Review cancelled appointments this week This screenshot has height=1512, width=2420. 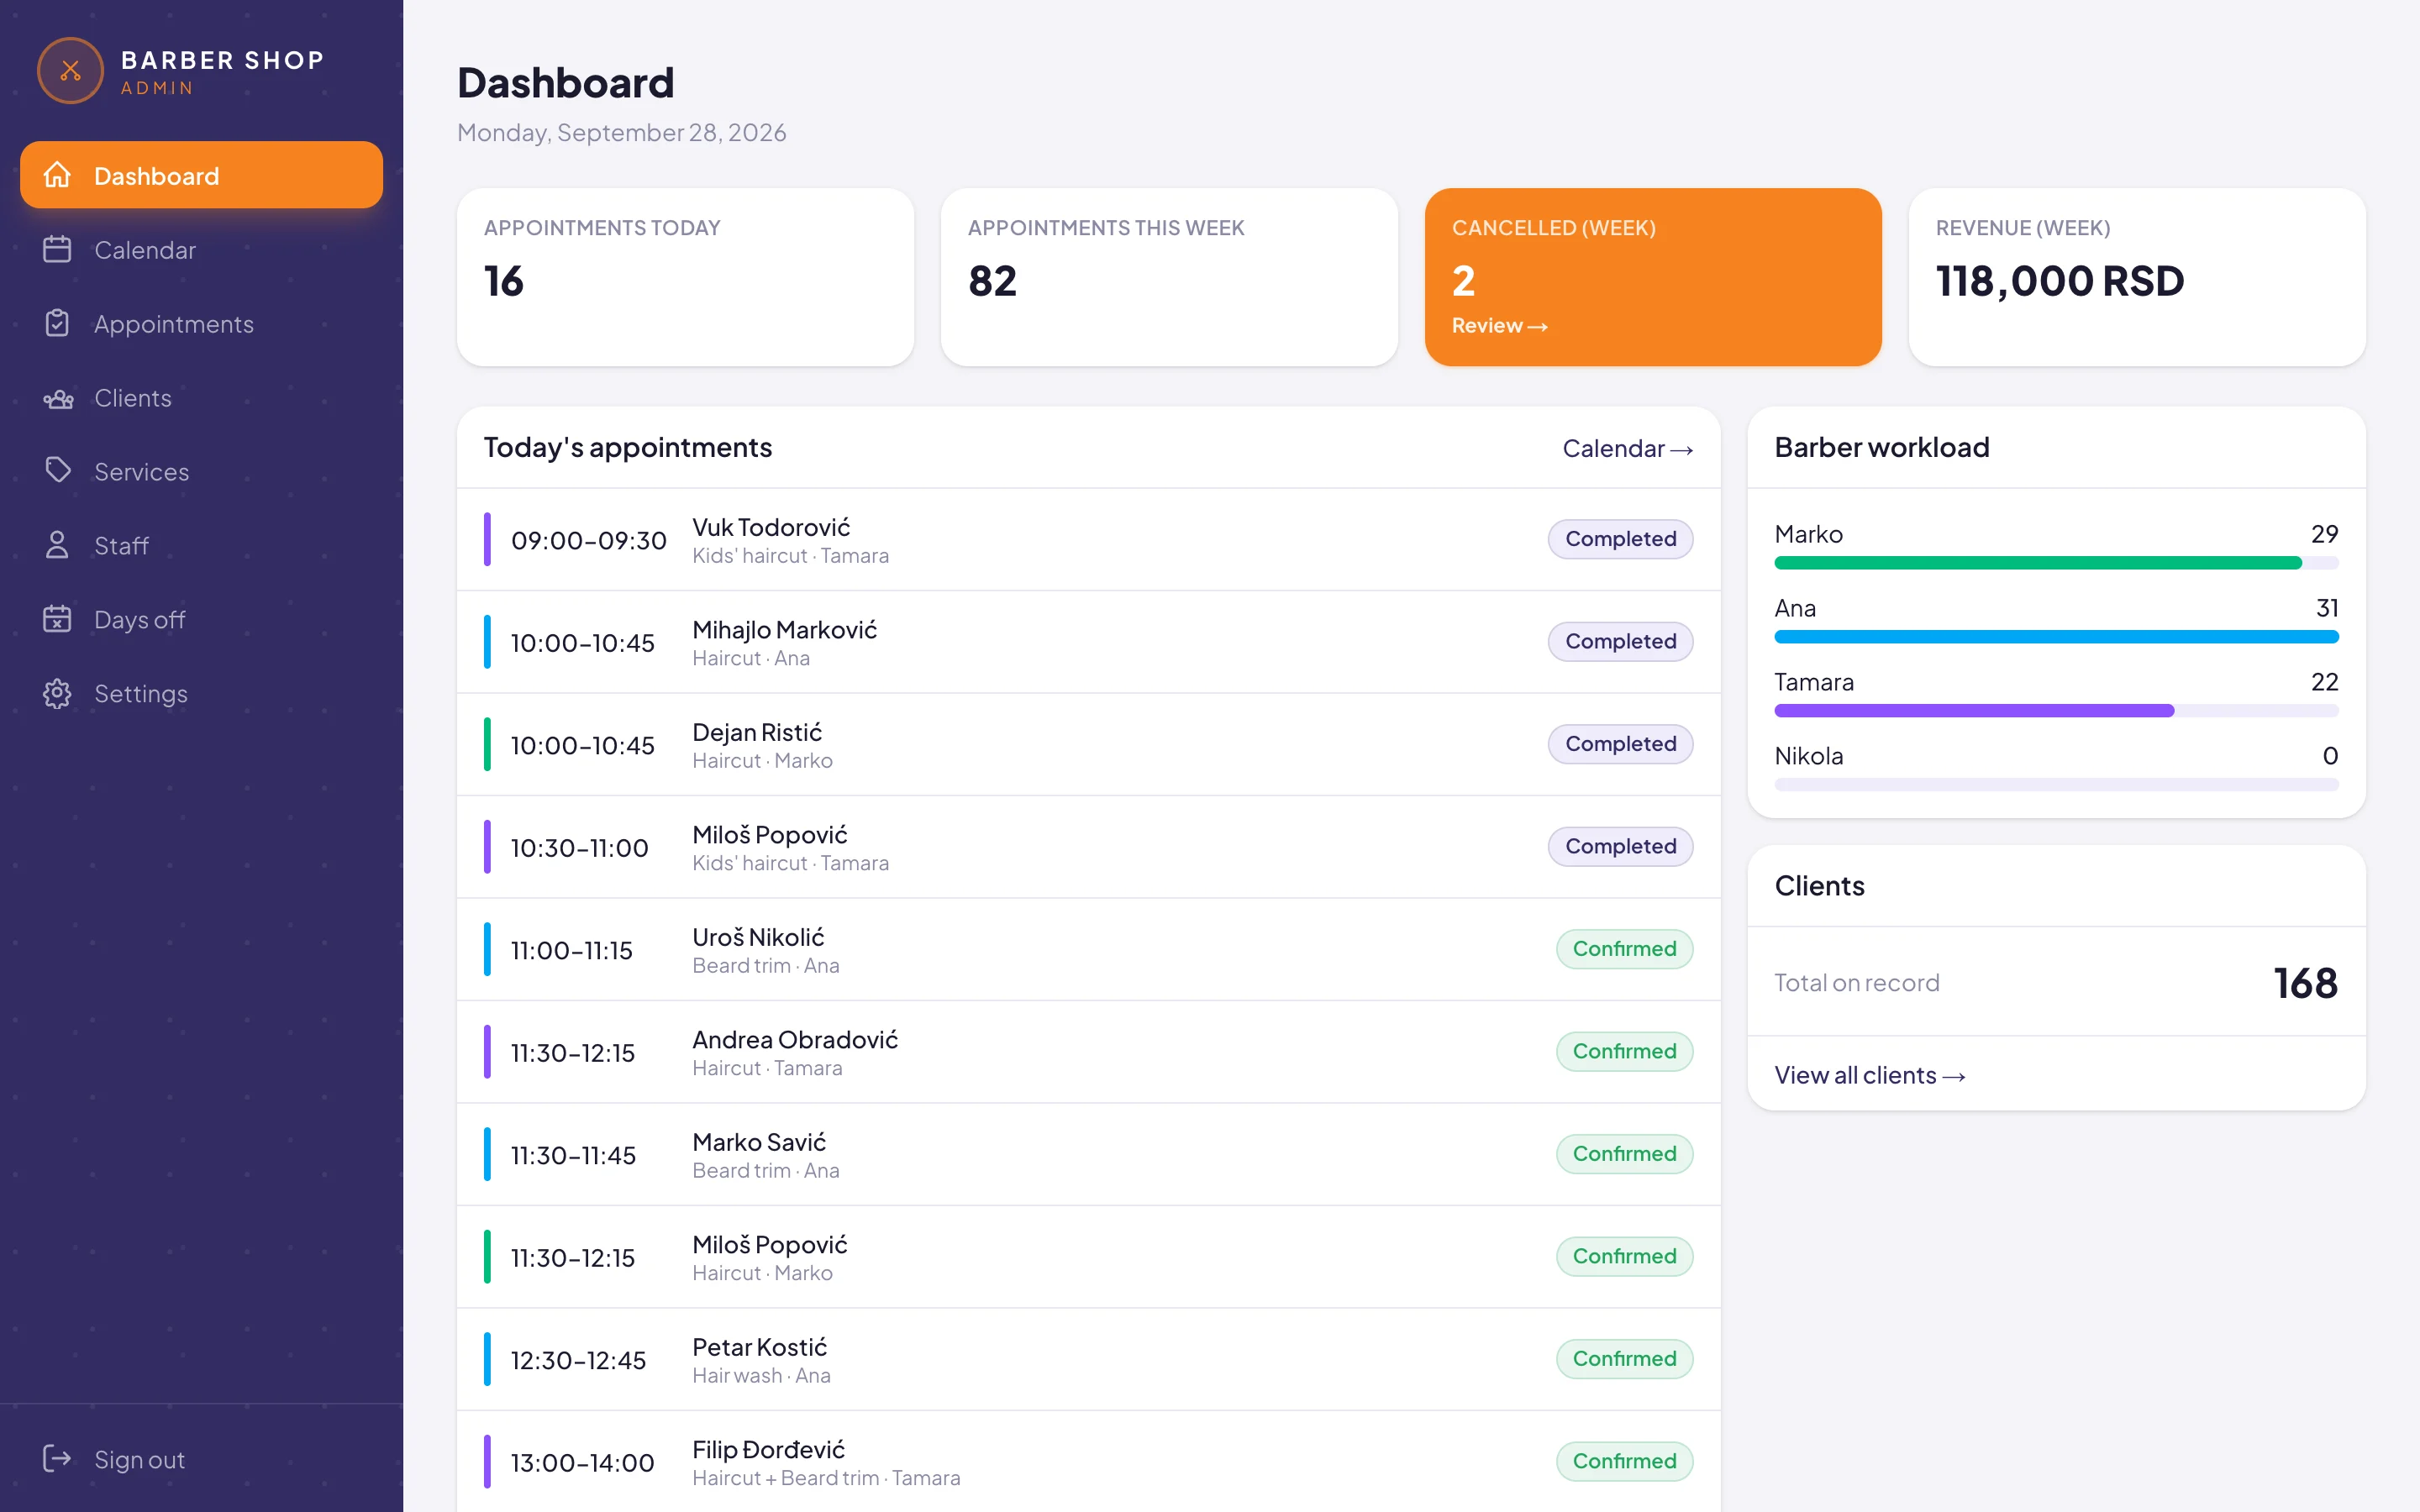coord(1499,326)
